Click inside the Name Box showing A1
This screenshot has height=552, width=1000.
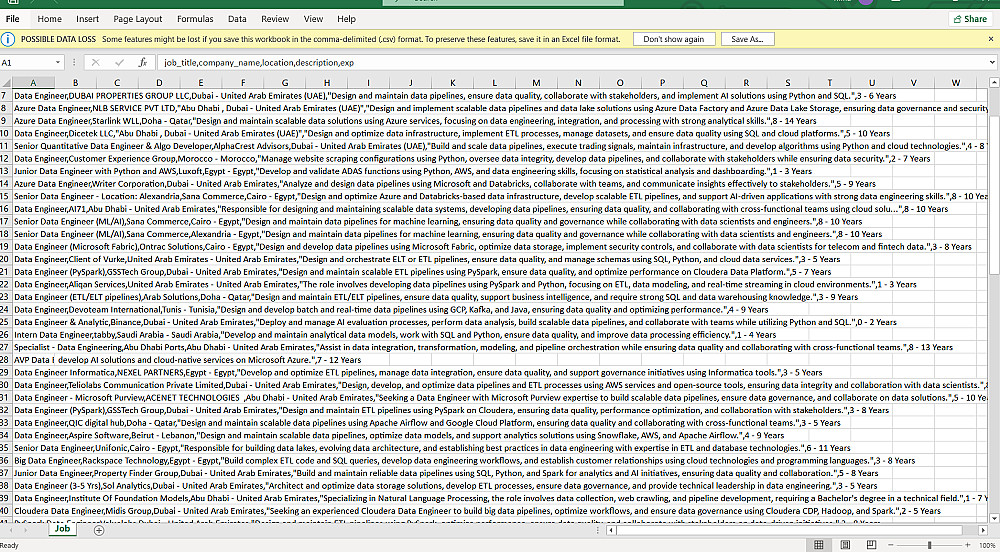pyautogui.click(x=26, y=62)
